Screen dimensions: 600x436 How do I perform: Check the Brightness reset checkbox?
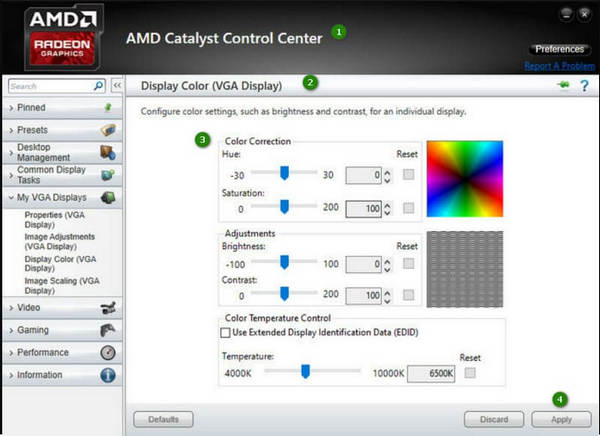(408, 263)
